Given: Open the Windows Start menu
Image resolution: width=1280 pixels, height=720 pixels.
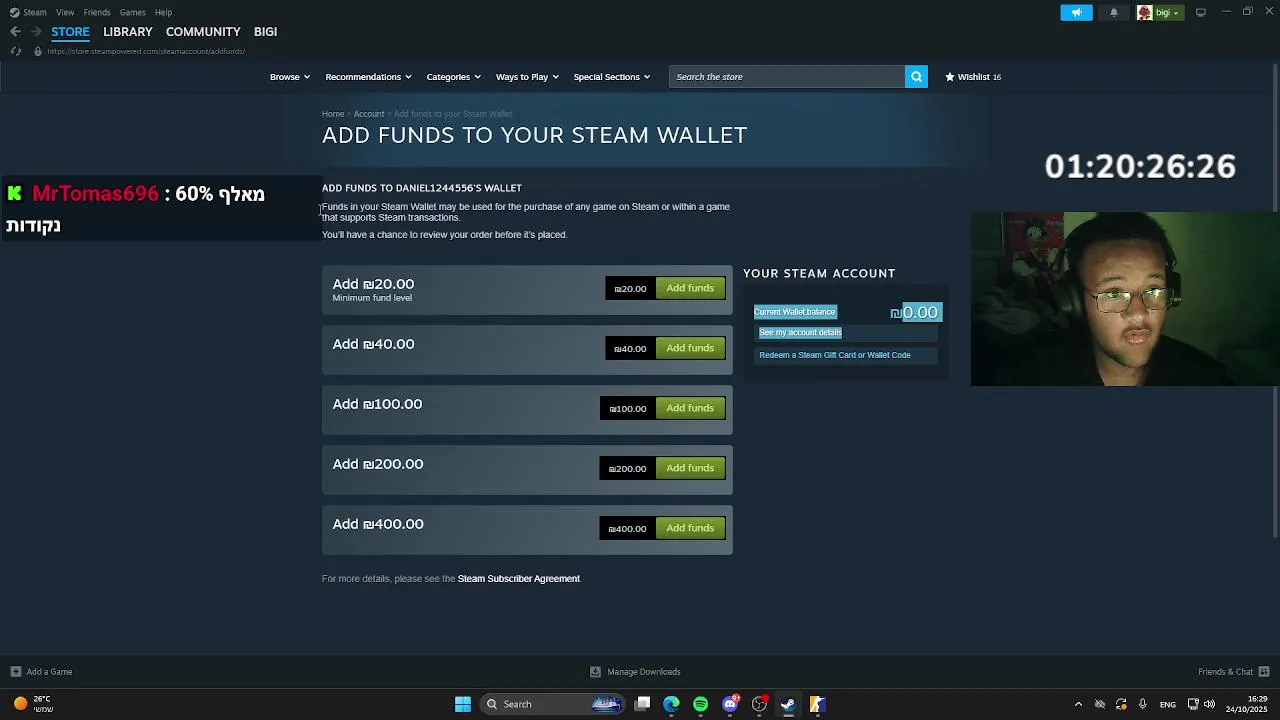Looking at the screenshot, I should click(x=463, y=704).
